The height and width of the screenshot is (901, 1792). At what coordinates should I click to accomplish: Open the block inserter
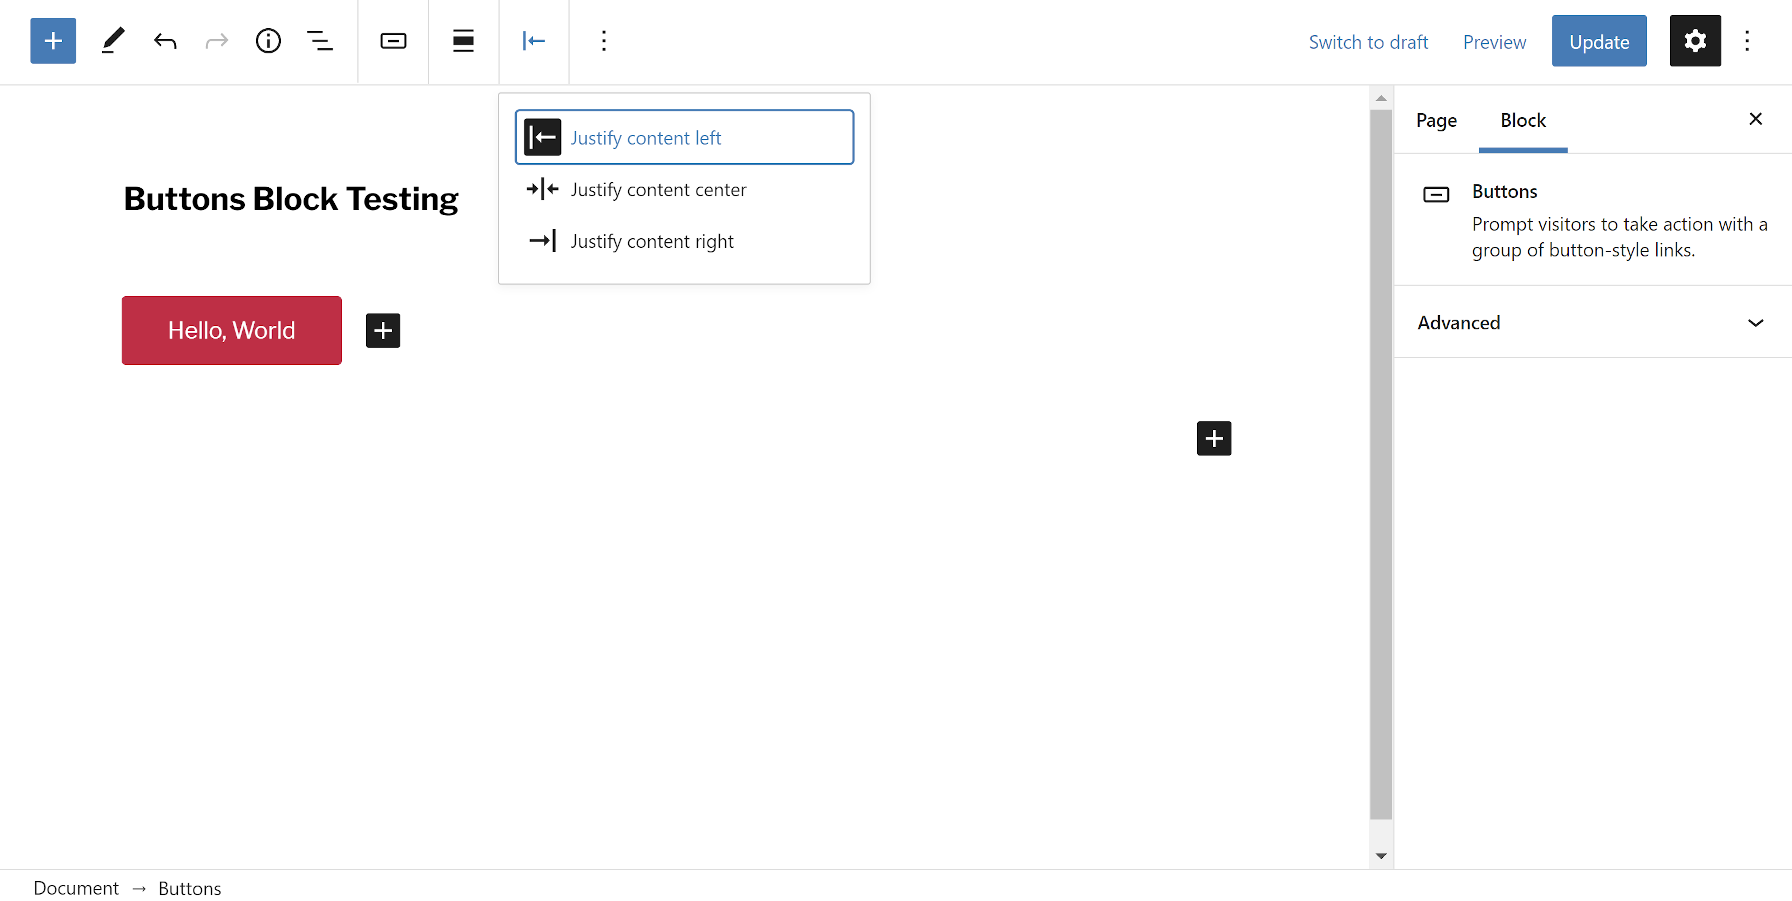tap(52, 41)
